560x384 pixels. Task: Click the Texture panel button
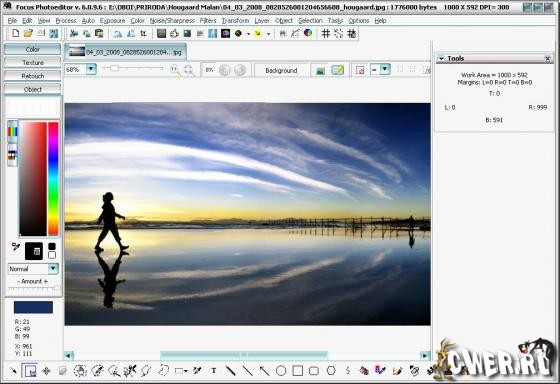pyautogui.click(x=33, y=63)
